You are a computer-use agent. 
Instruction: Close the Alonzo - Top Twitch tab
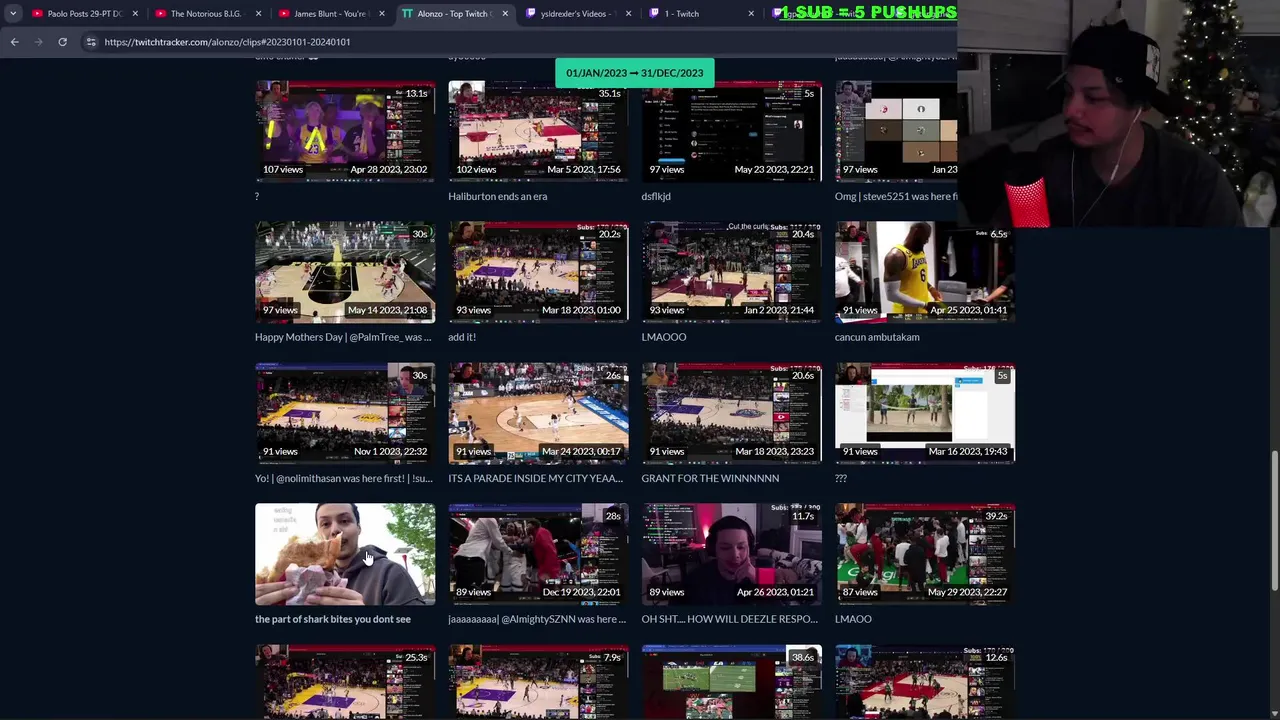click(504, 14)
